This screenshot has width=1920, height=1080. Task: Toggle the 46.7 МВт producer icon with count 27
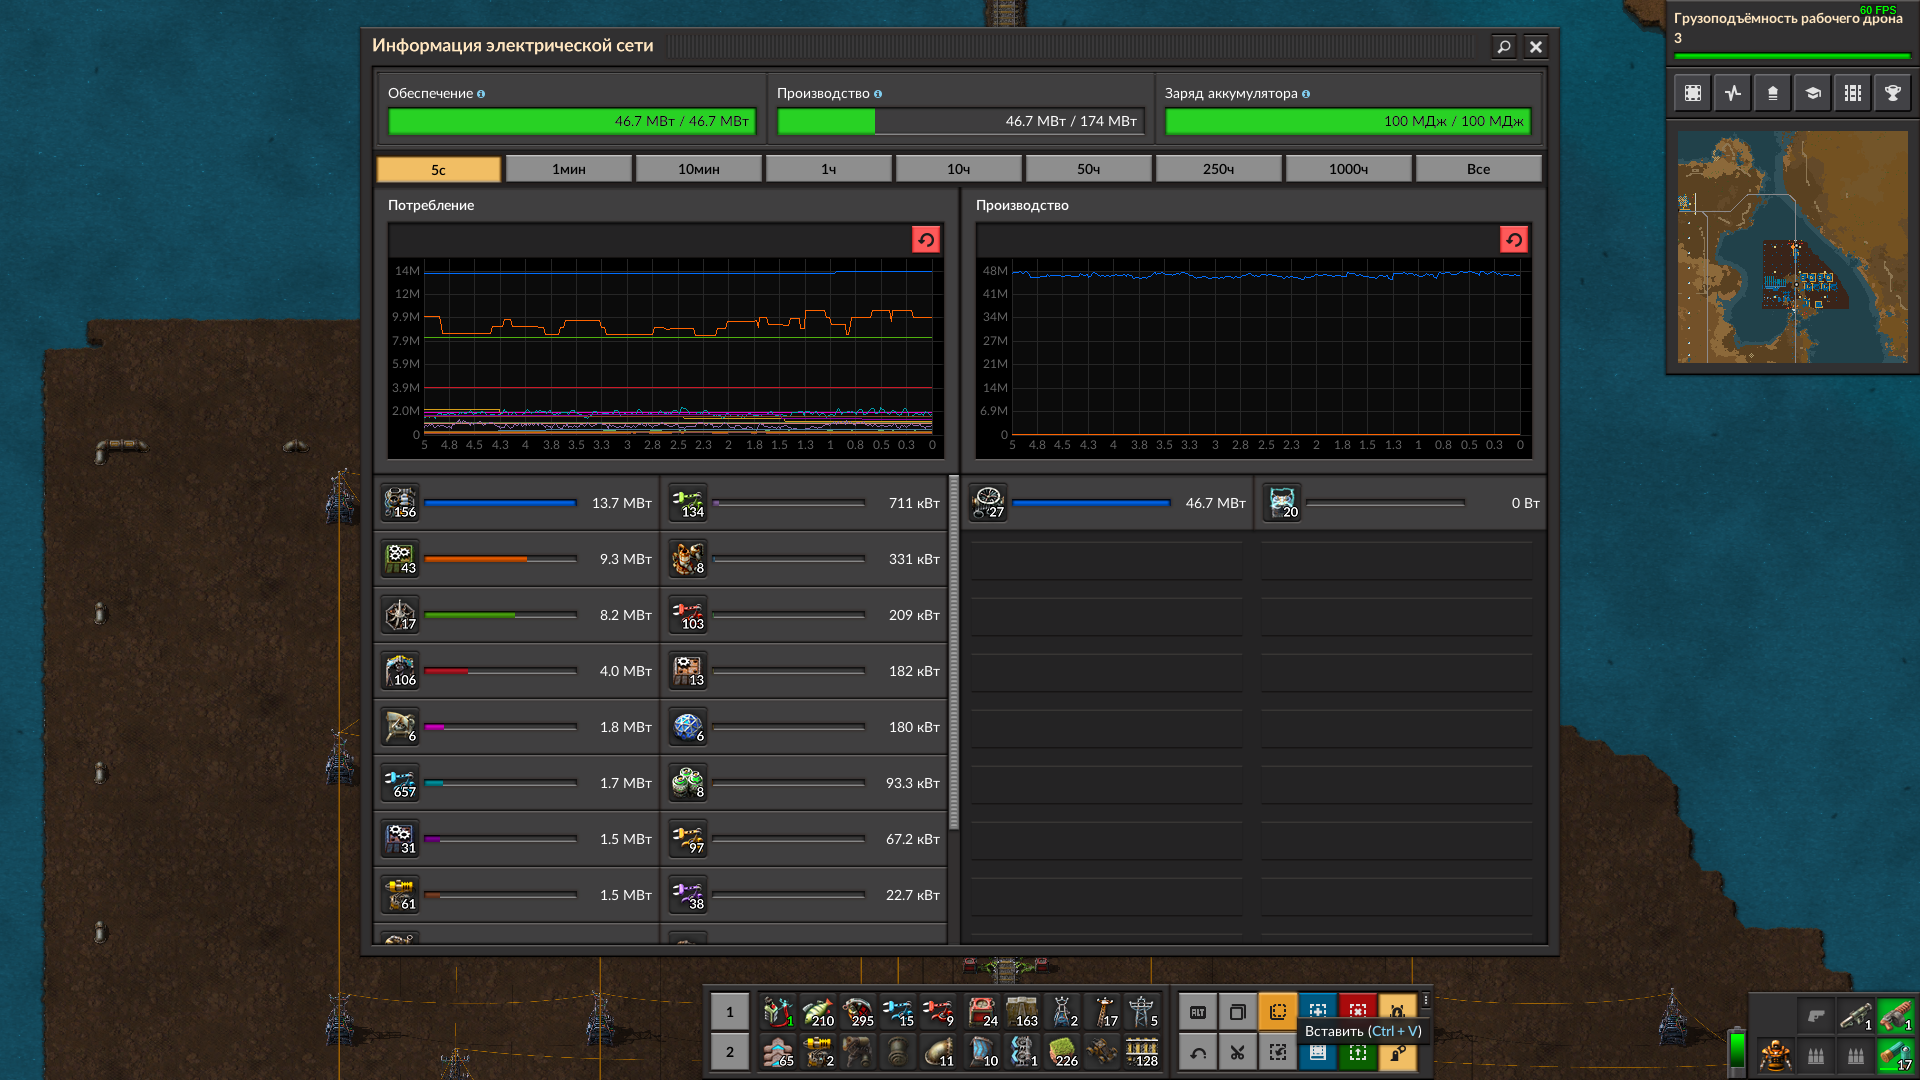pos(988,503)
